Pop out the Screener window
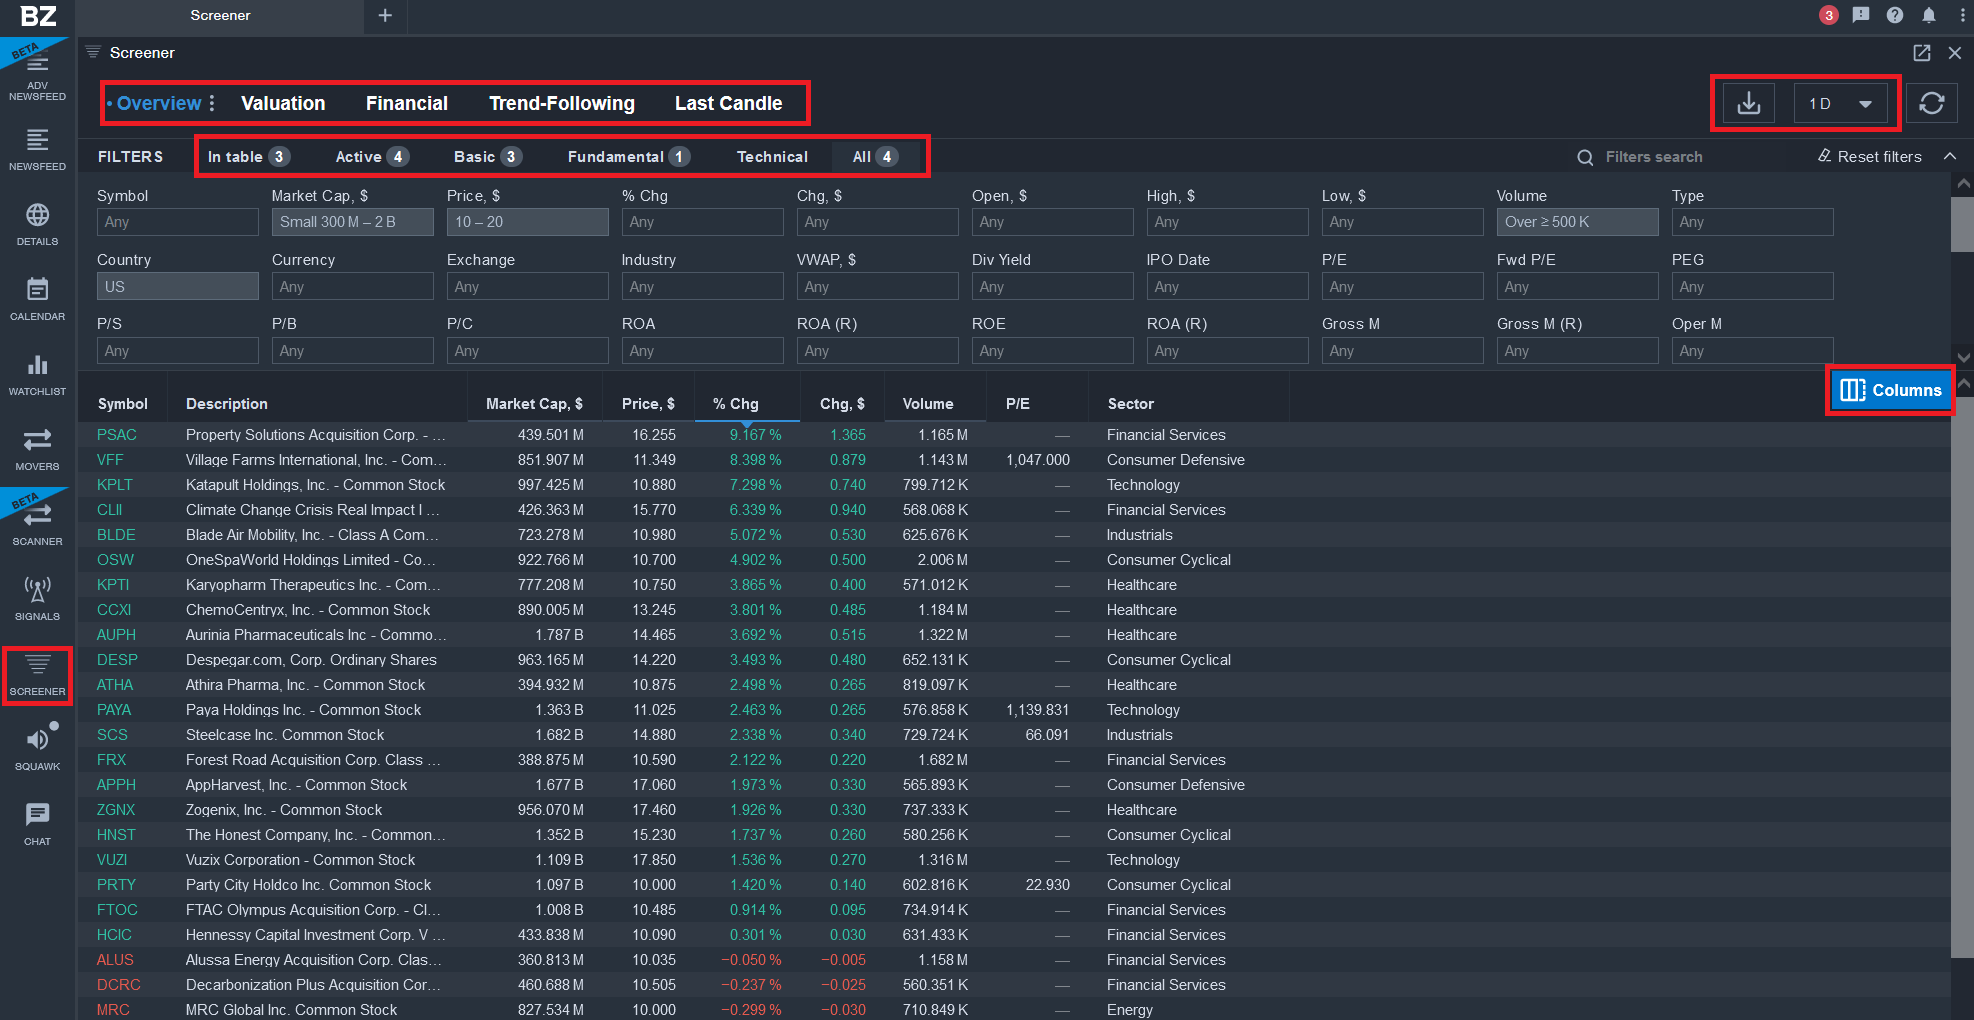The image size is (1974, 1020). click(x=1921, y=53)
